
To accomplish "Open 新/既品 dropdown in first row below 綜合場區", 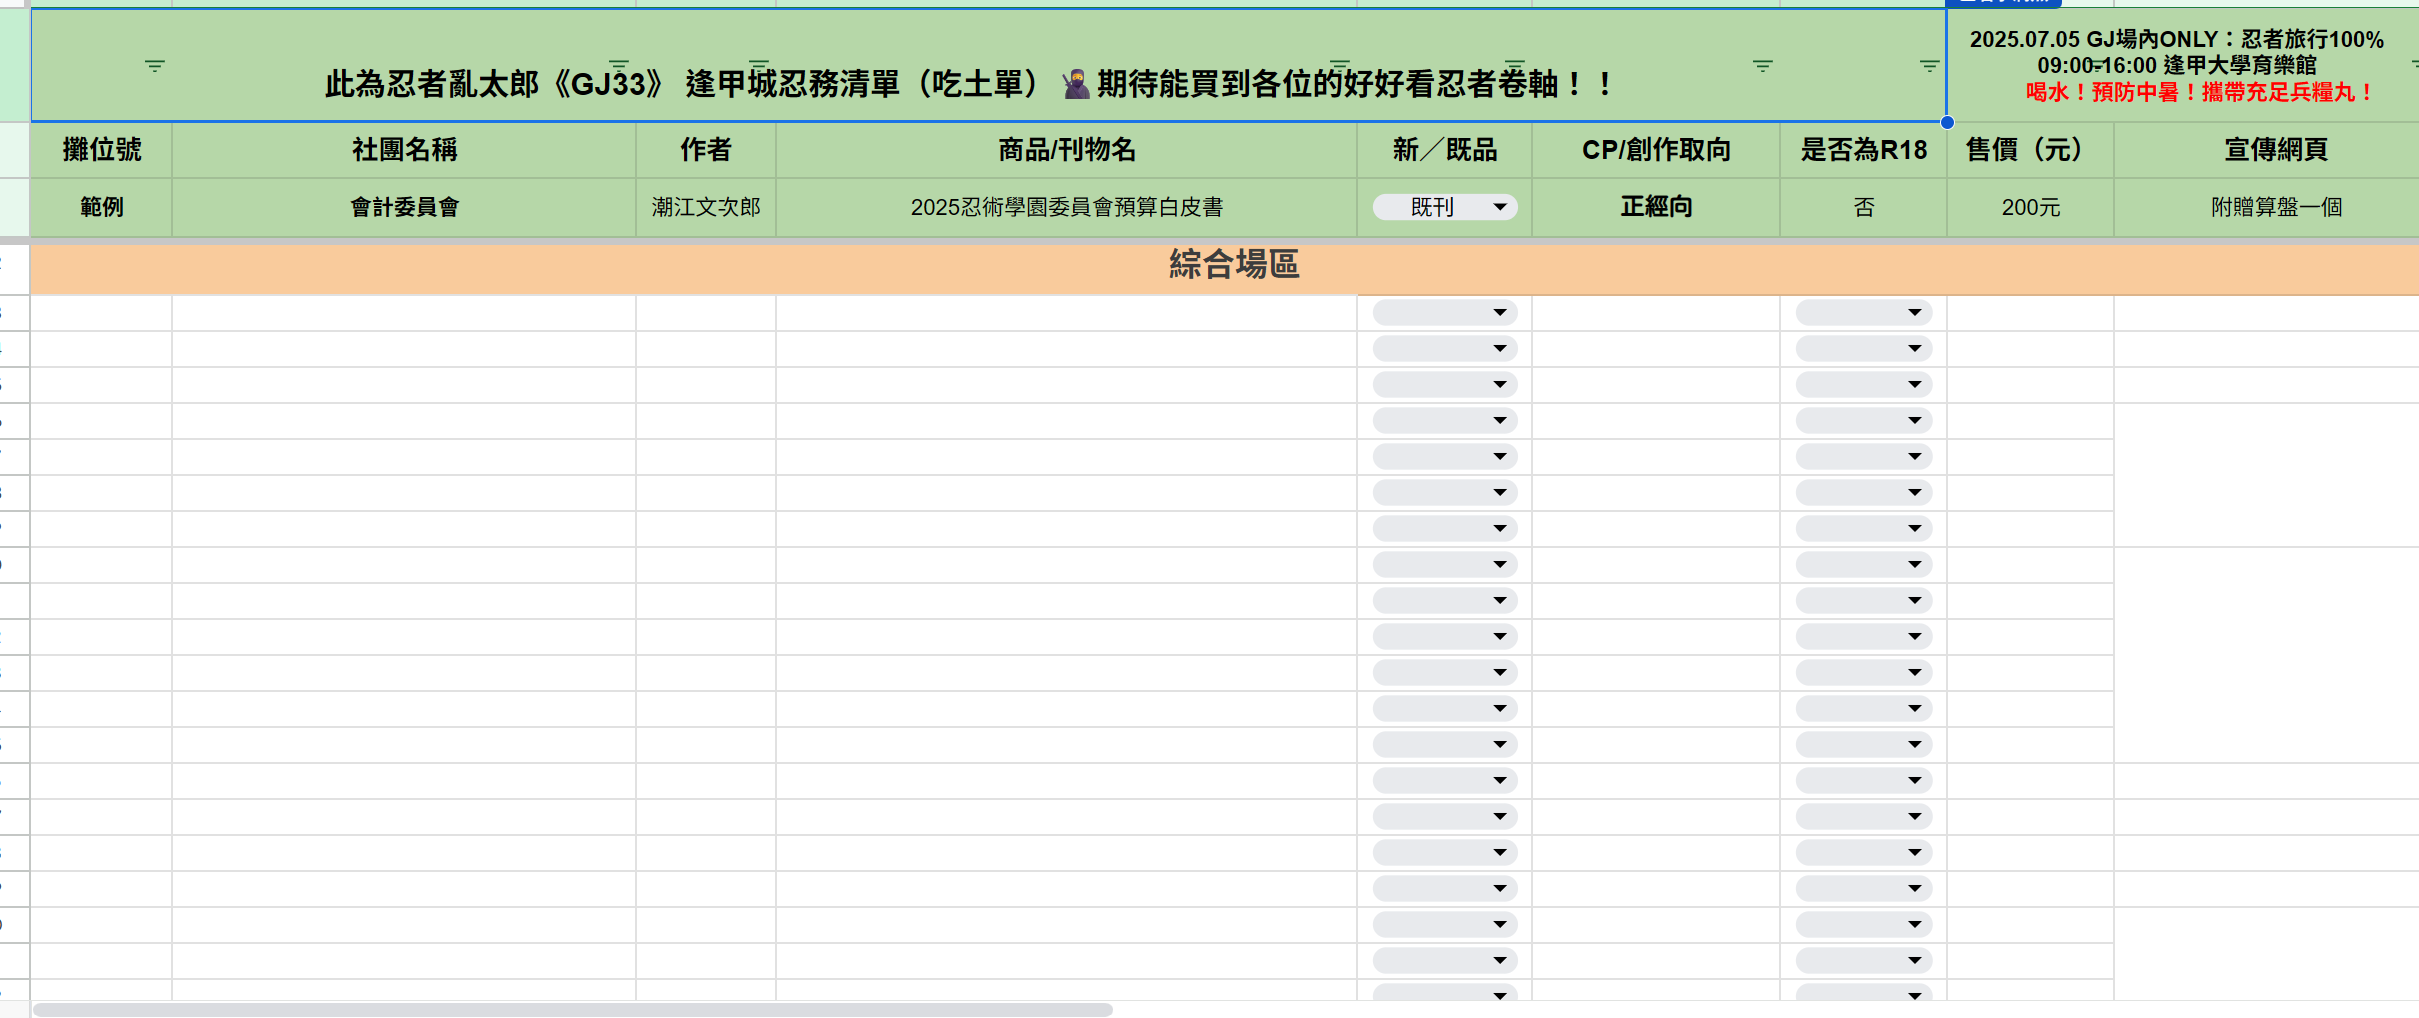I will coord(1445,313).
